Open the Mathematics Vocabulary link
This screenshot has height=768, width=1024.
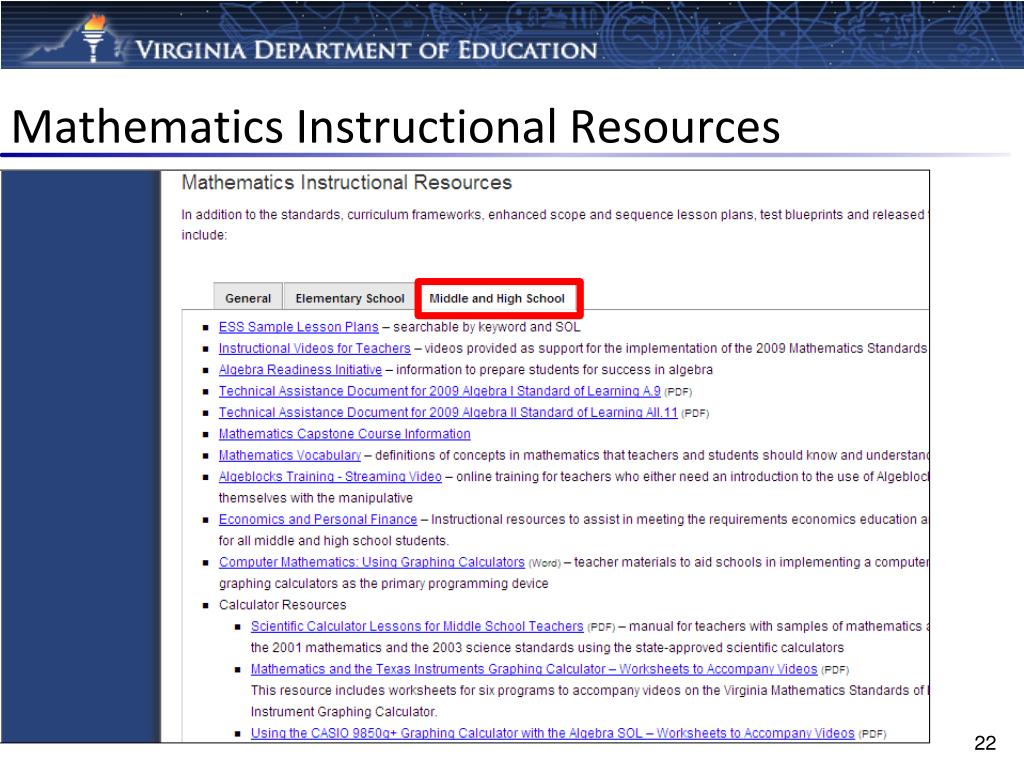tap(290, 455)
